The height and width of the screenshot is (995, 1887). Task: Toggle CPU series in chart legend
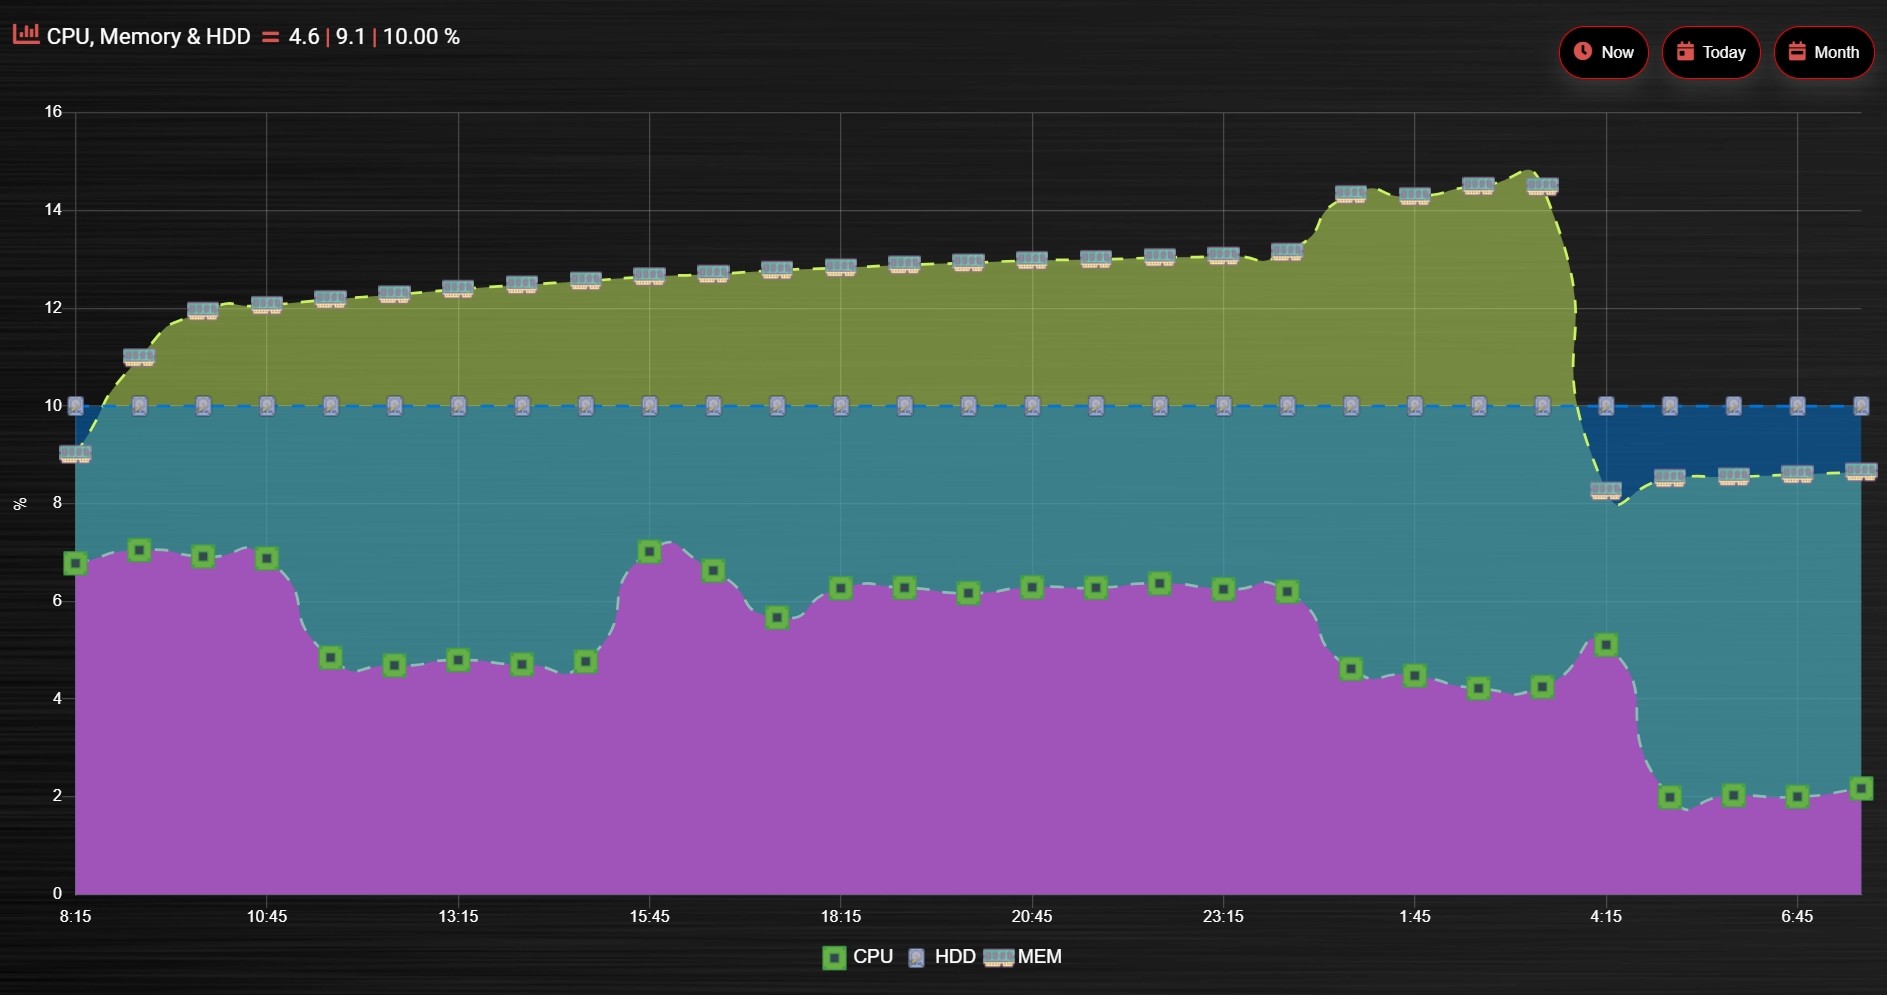coord(857,957)
